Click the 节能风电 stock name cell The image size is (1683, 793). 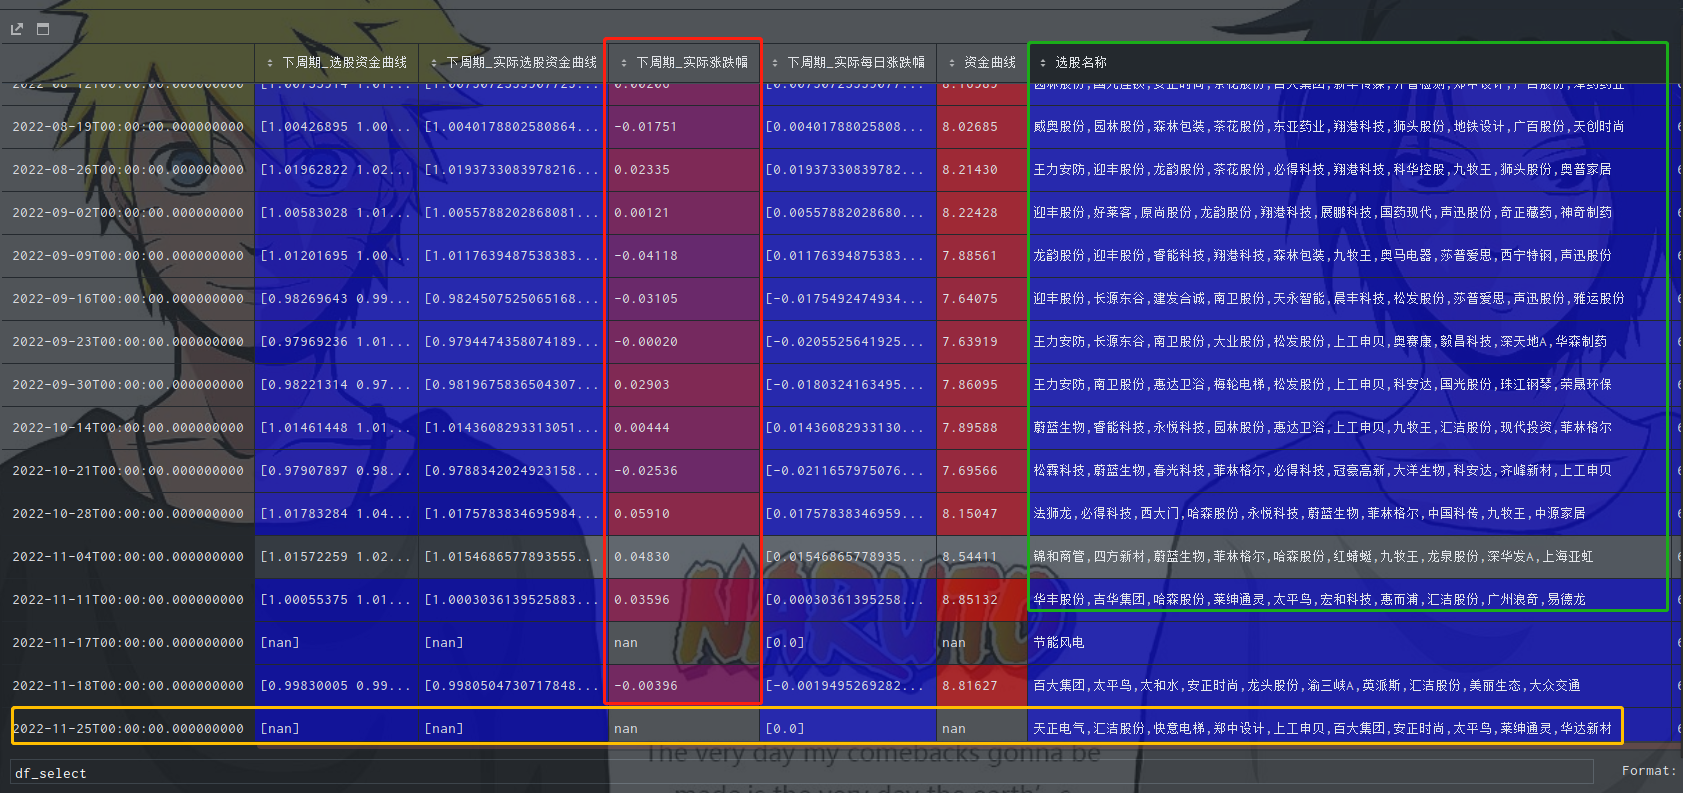[x=1058, y=643]
